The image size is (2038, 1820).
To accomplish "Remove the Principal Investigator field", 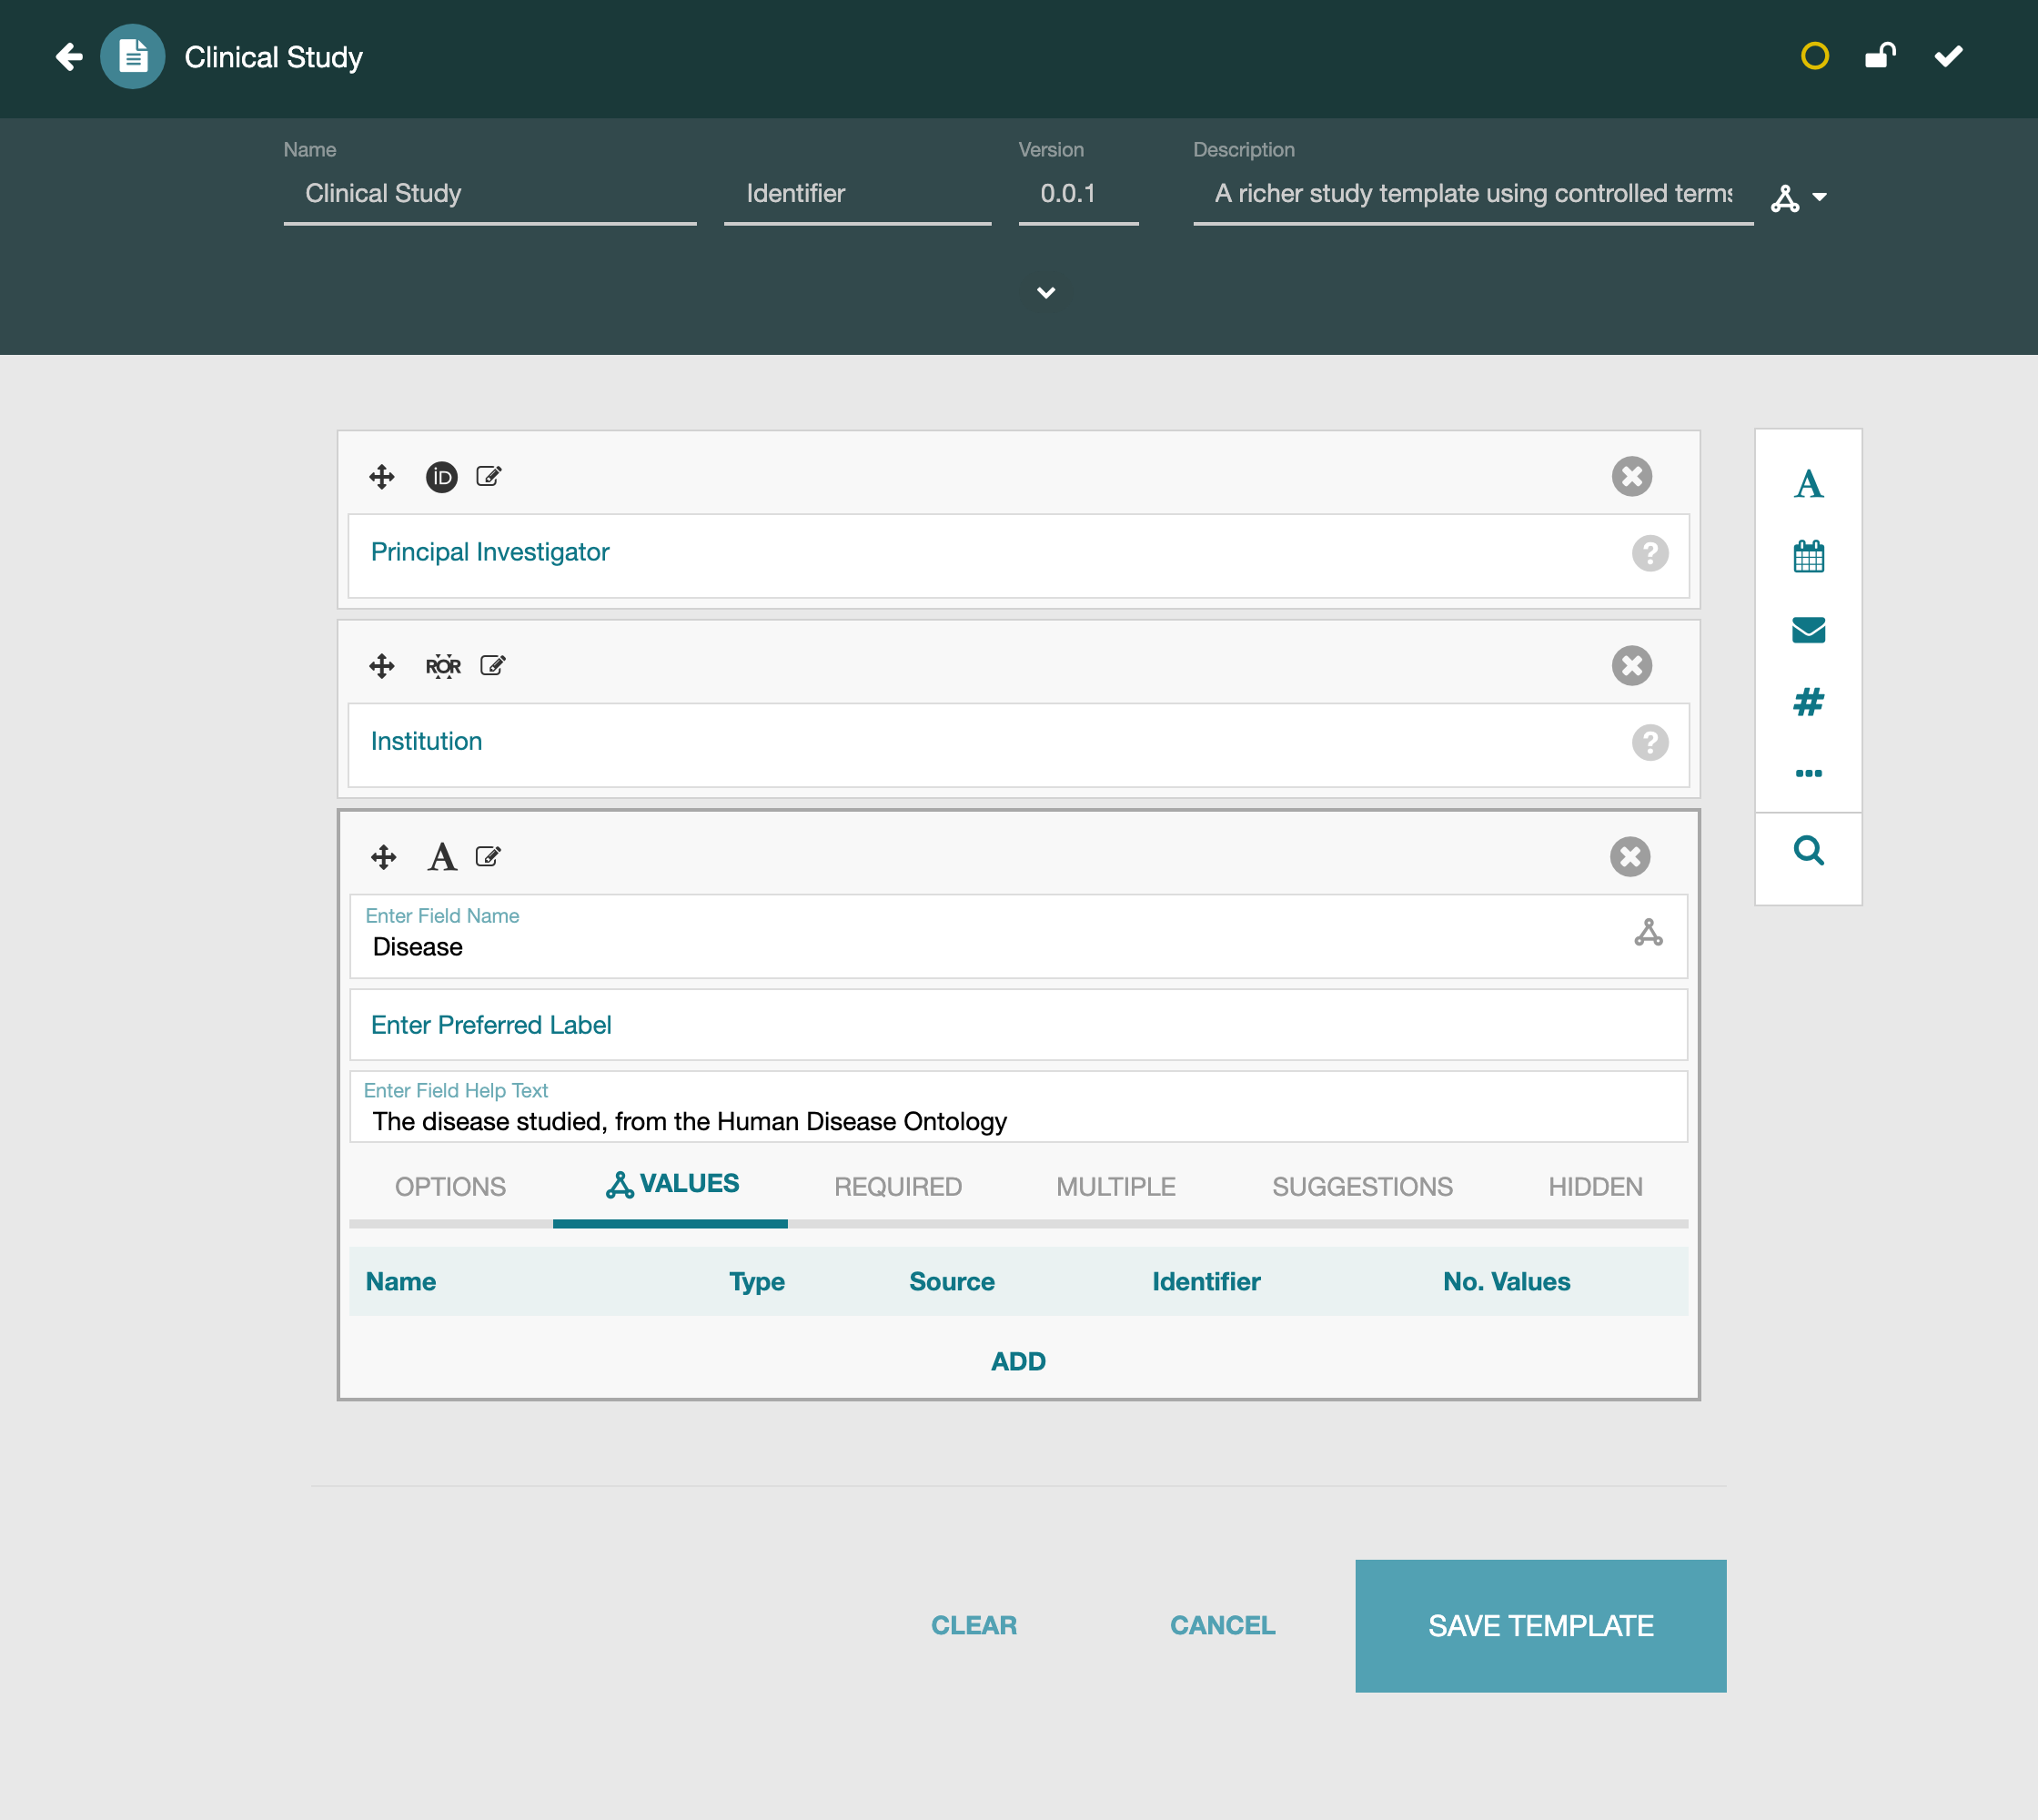I will pyautogui.click(x=1632, y=477).
